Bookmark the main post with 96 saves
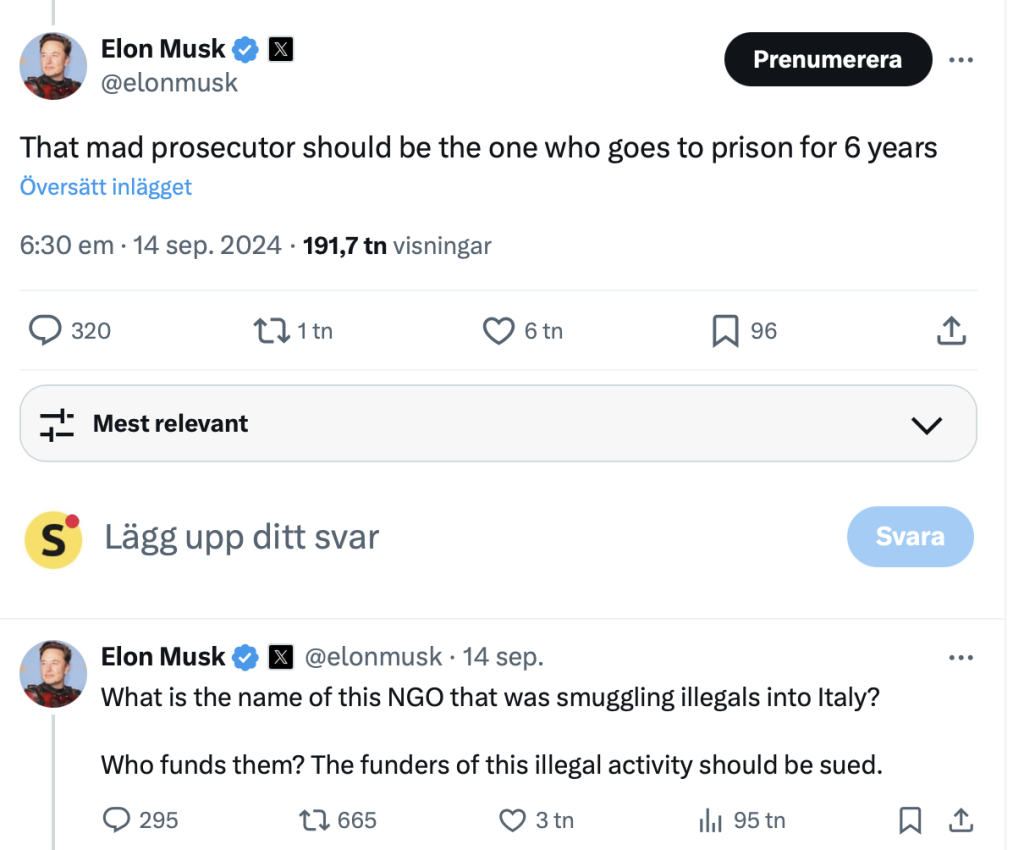Screen dimensions: 1024x850 pos(725,330)
